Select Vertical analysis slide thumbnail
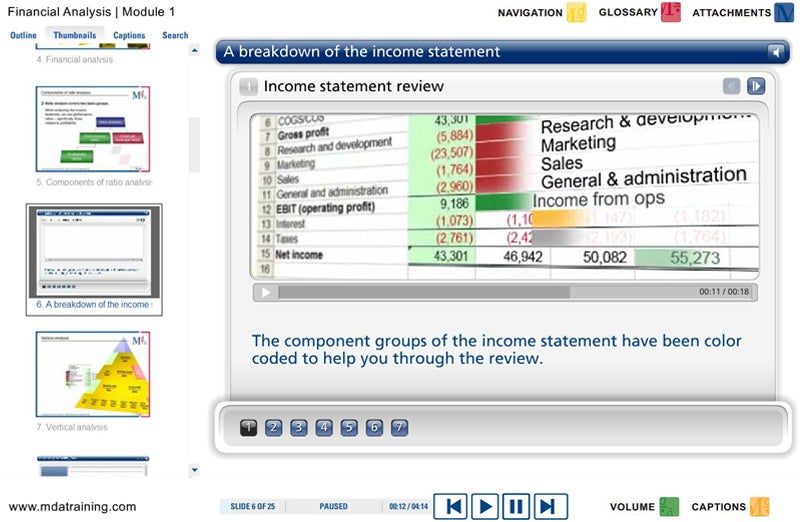The height and width of the screenshot is (522, 800). coord(93,375)
